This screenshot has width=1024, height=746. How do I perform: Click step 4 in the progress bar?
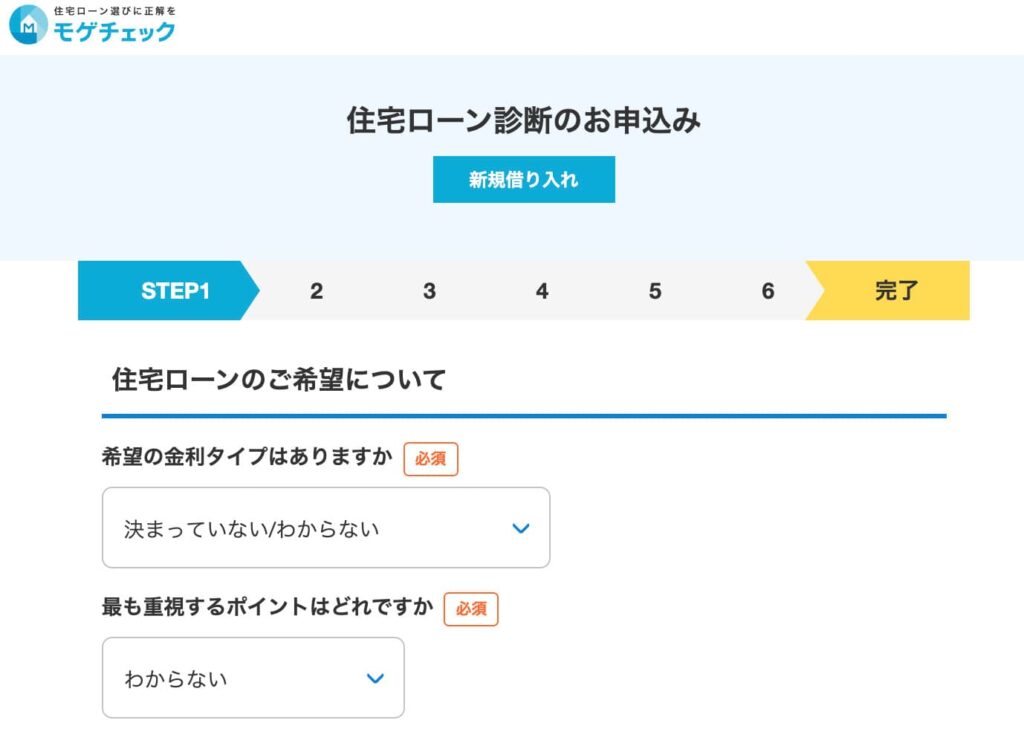[542, 291]
